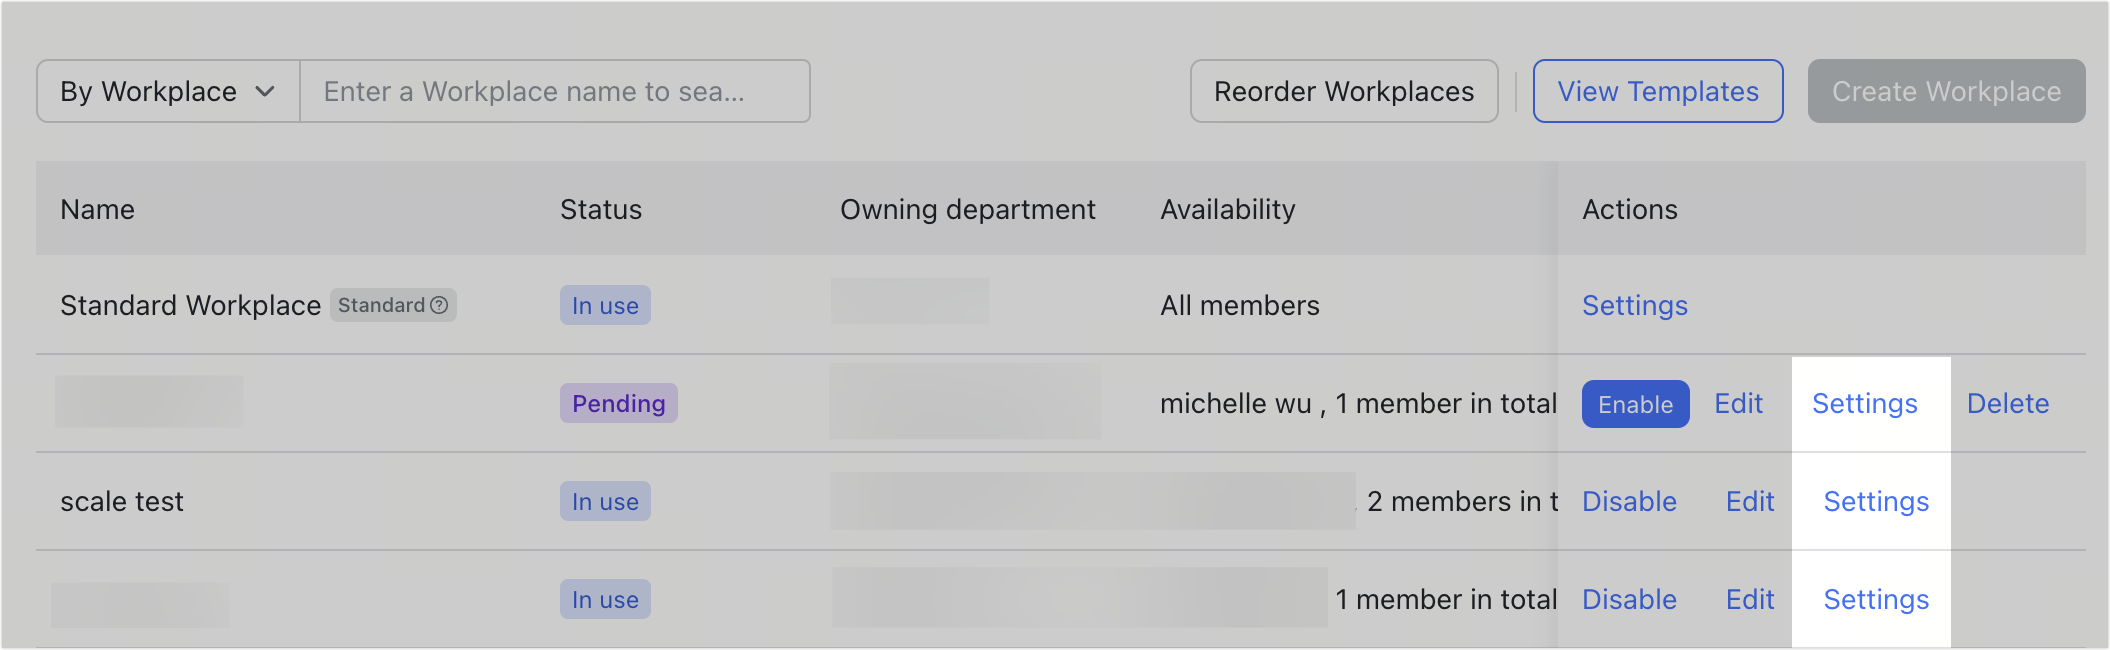Disable the scale test workplace

(1629, 501)
